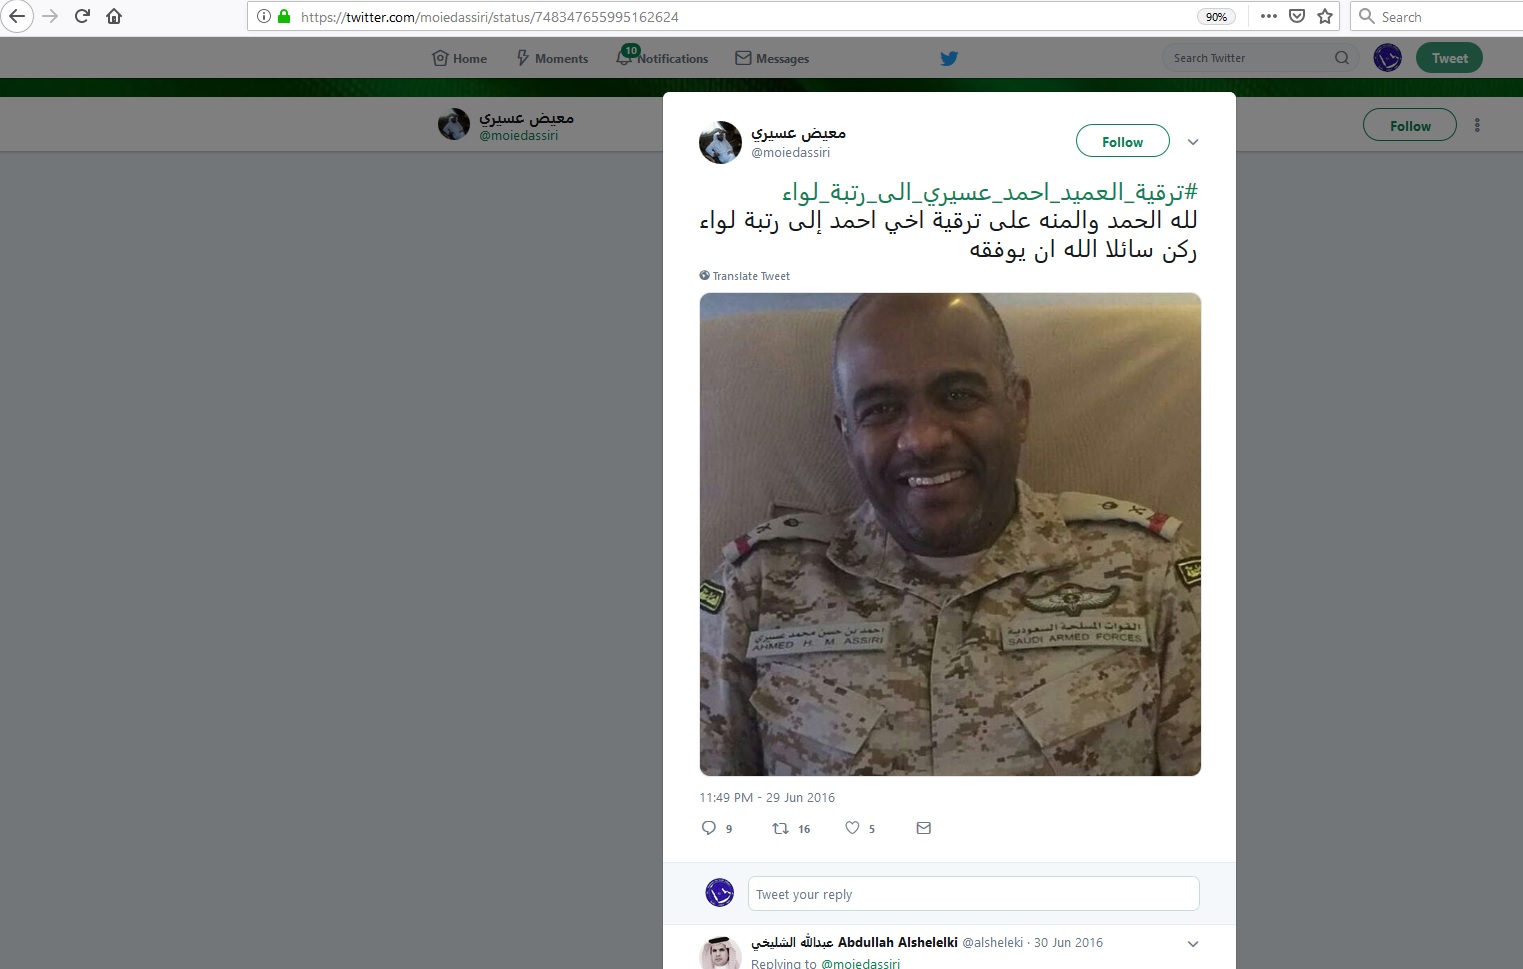Open the attached photo in the tweet
The image size is (1523, 969).
[950, 534]
